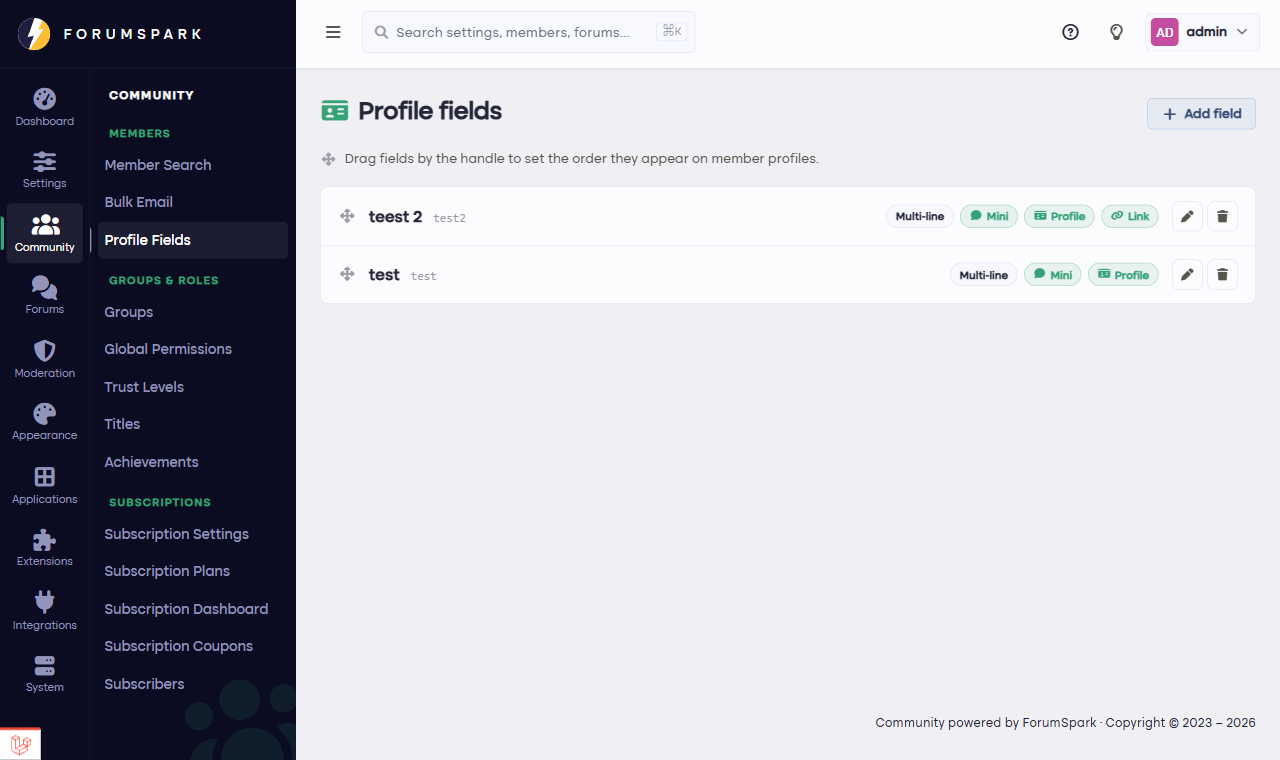Open the Settings sliders section
Viewport: 1280px width, 760px height.
(44, 170)
